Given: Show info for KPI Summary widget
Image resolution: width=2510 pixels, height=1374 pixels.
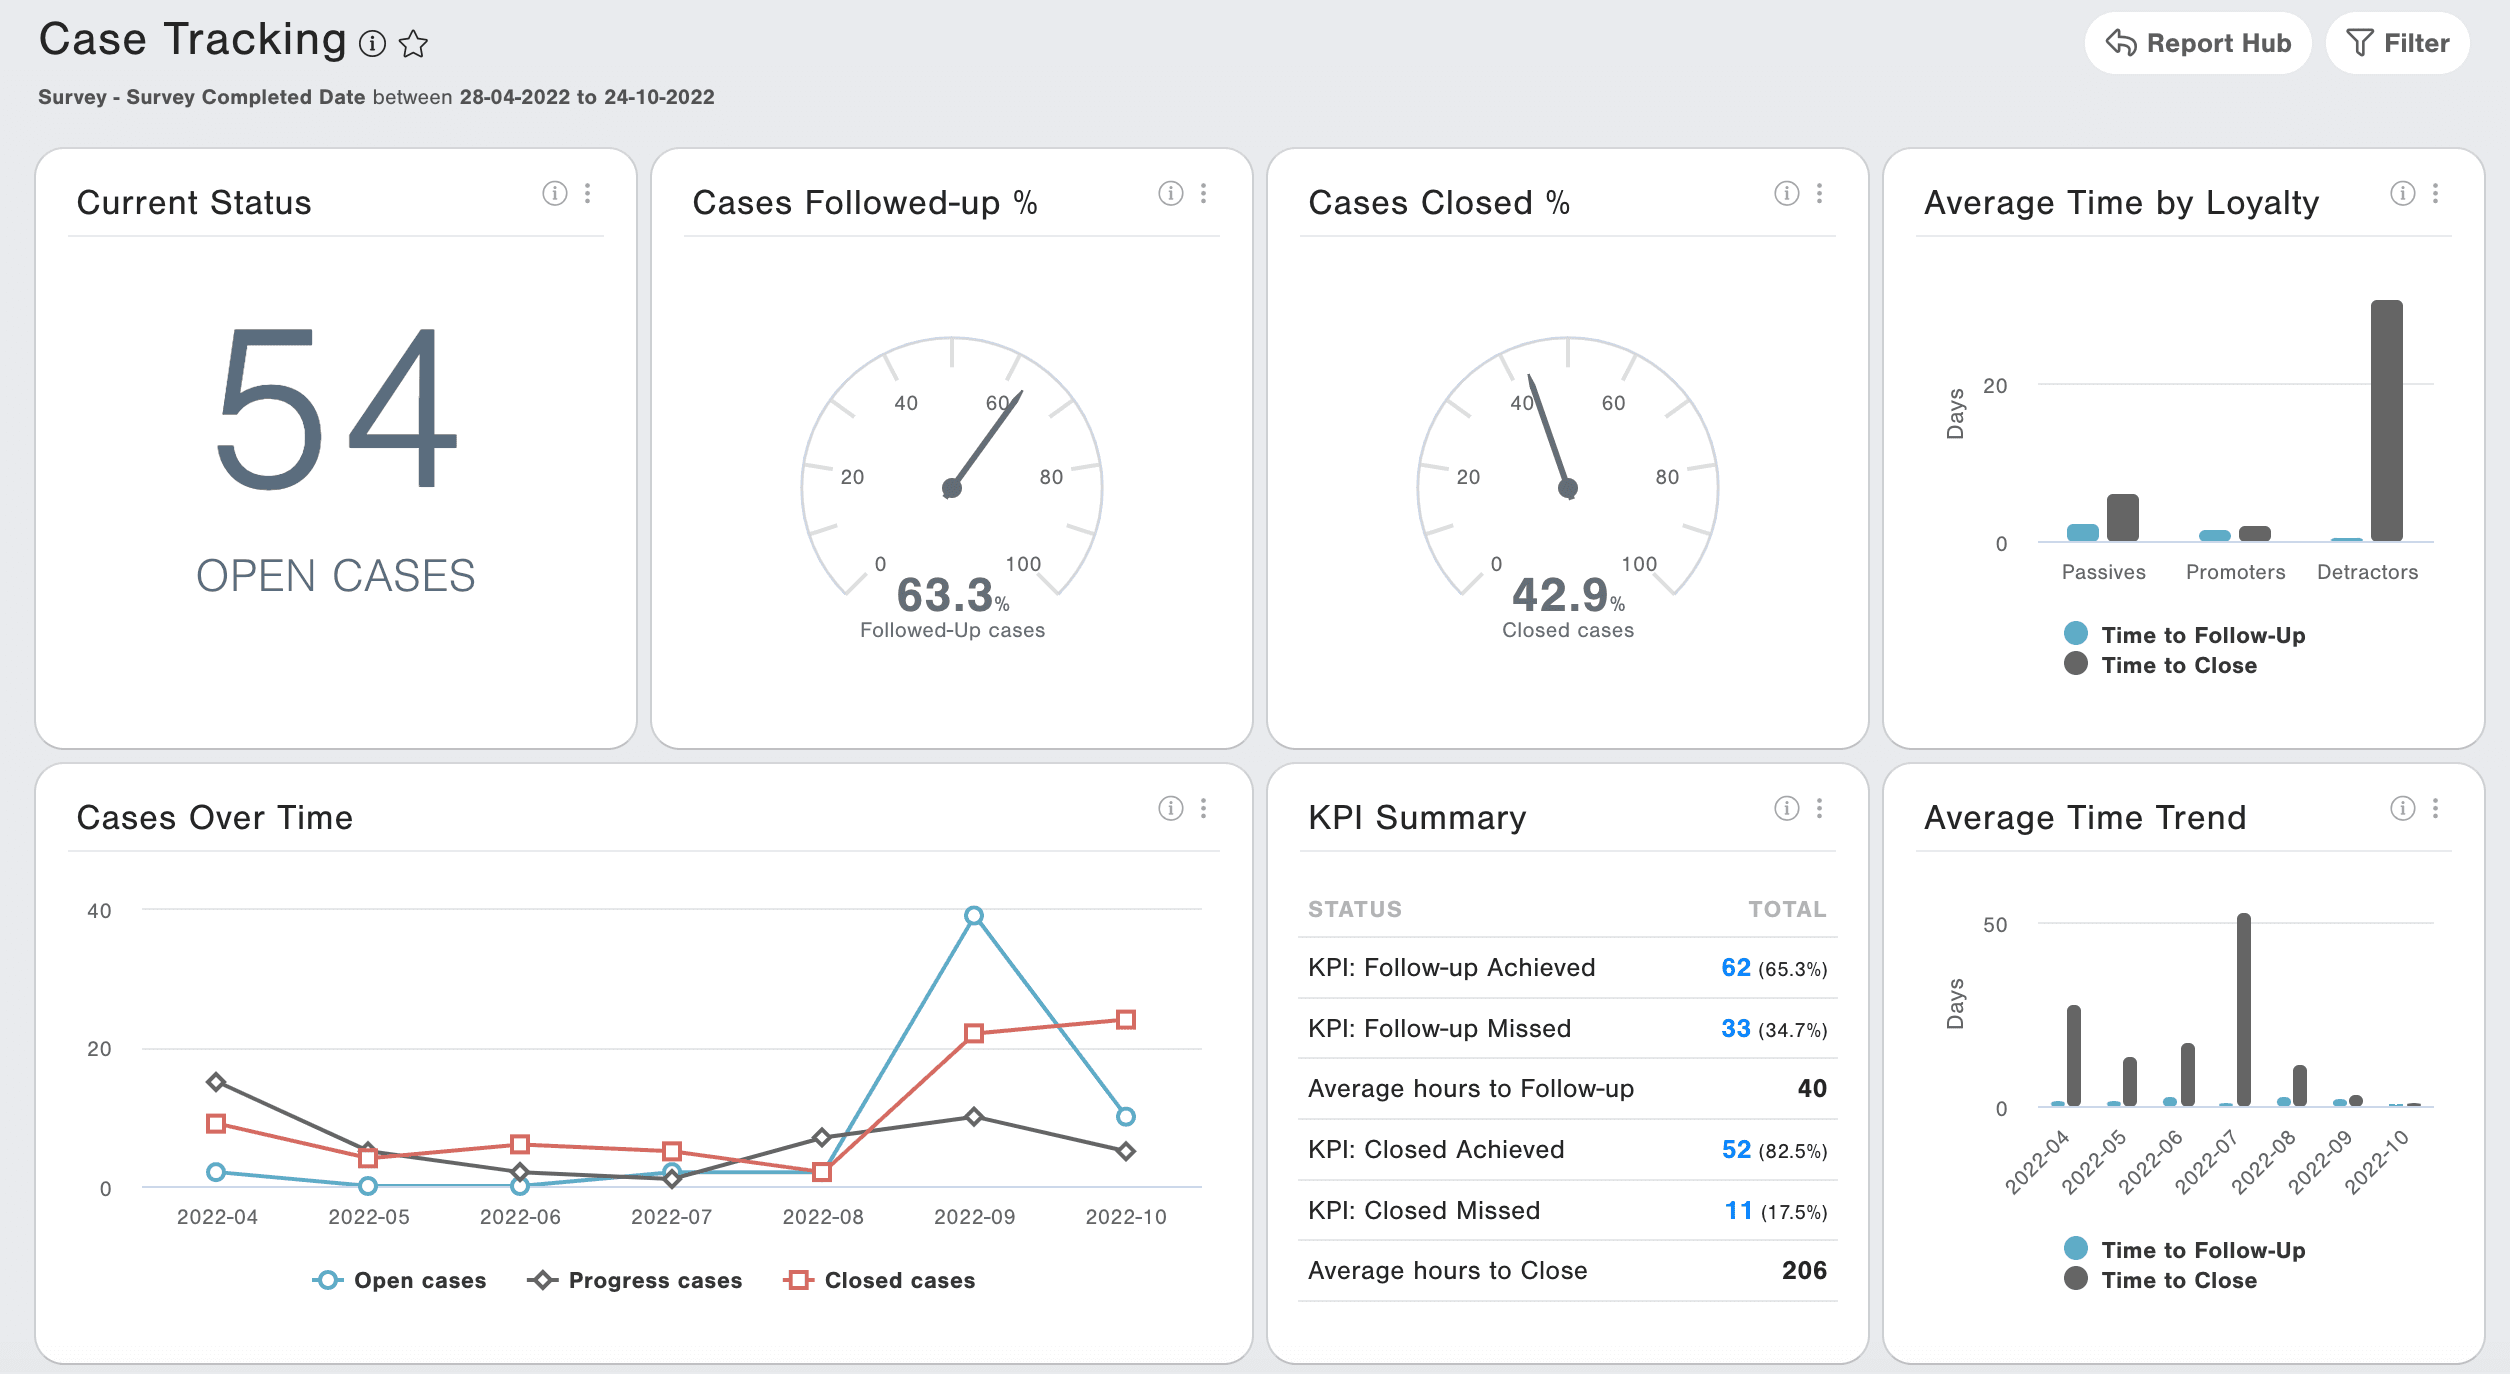Looking at the screenshot, I should point(1786,808).
